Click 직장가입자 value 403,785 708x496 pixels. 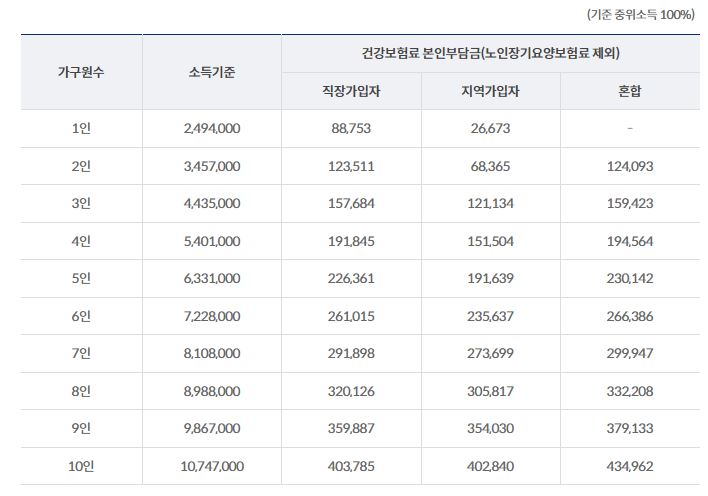pyautogui.click(x=351, y=466)
